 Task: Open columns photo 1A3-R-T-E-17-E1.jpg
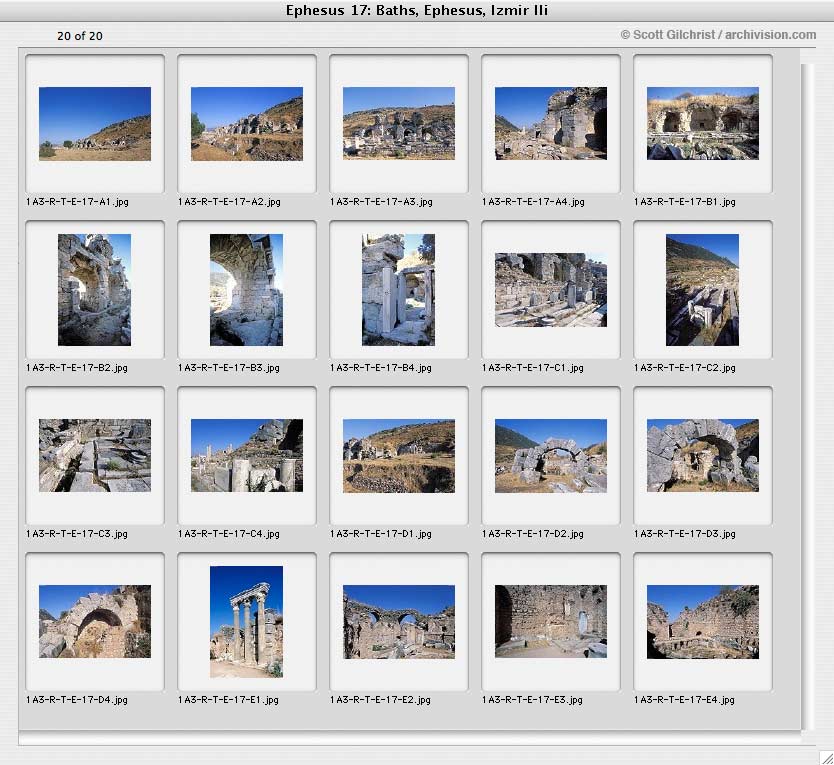[246, 622]
